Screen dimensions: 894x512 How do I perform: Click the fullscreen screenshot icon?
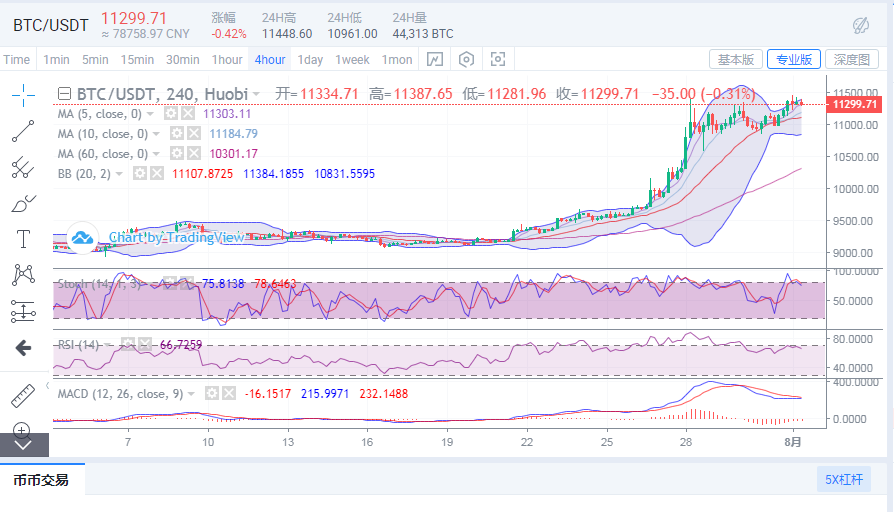498,59
